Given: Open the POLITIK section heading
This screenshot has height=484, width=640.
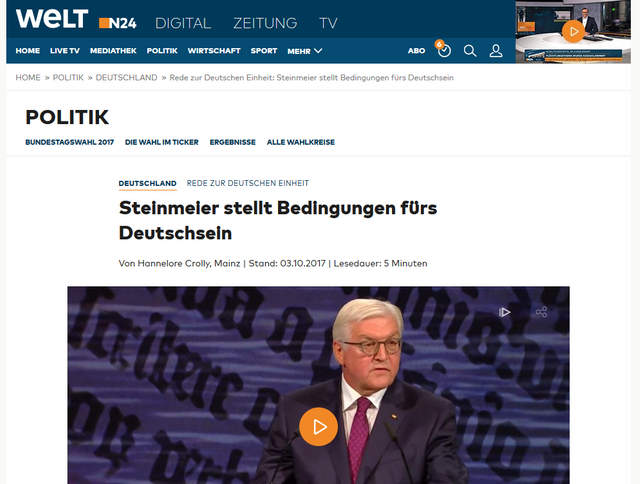Looking at the screenshot, I should (67, 117).
